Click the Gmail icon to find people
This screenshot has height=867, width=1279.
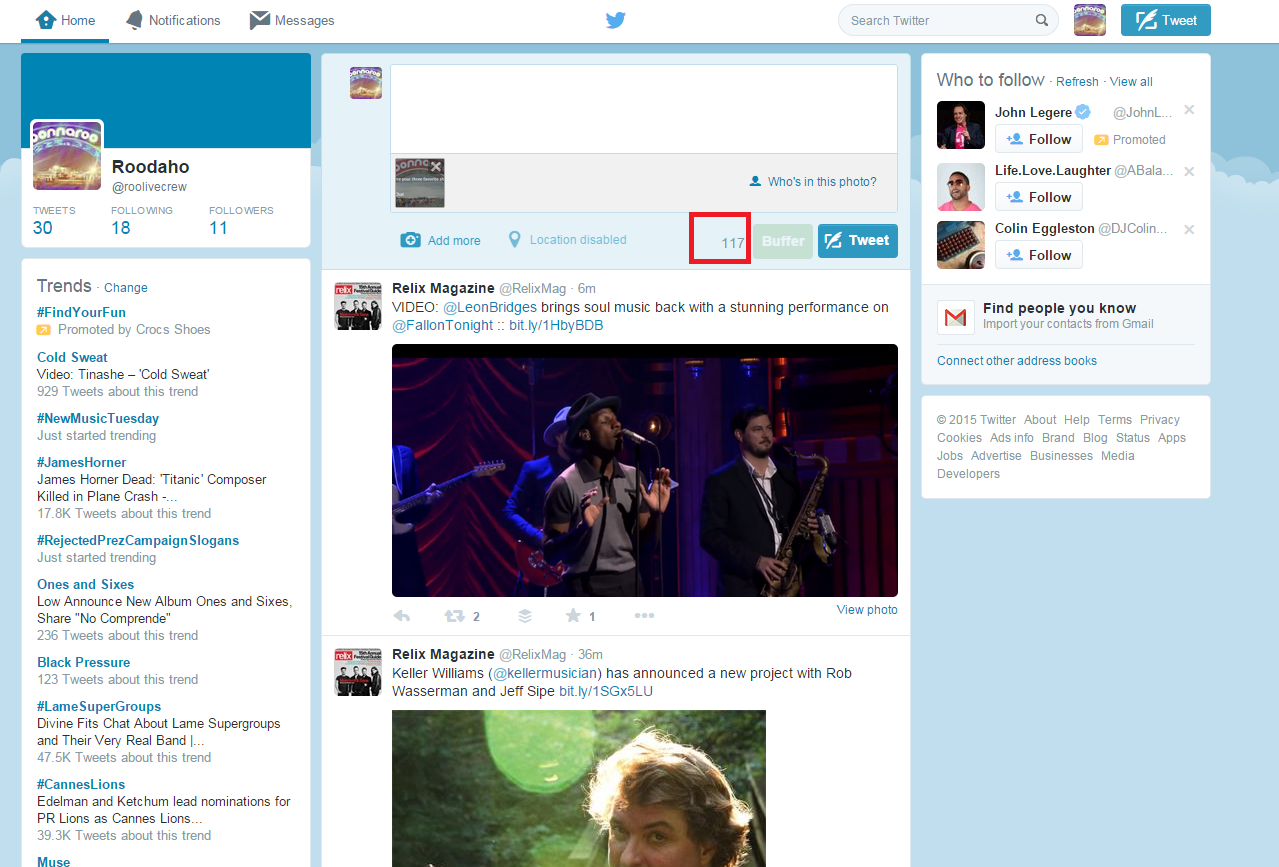956,318
